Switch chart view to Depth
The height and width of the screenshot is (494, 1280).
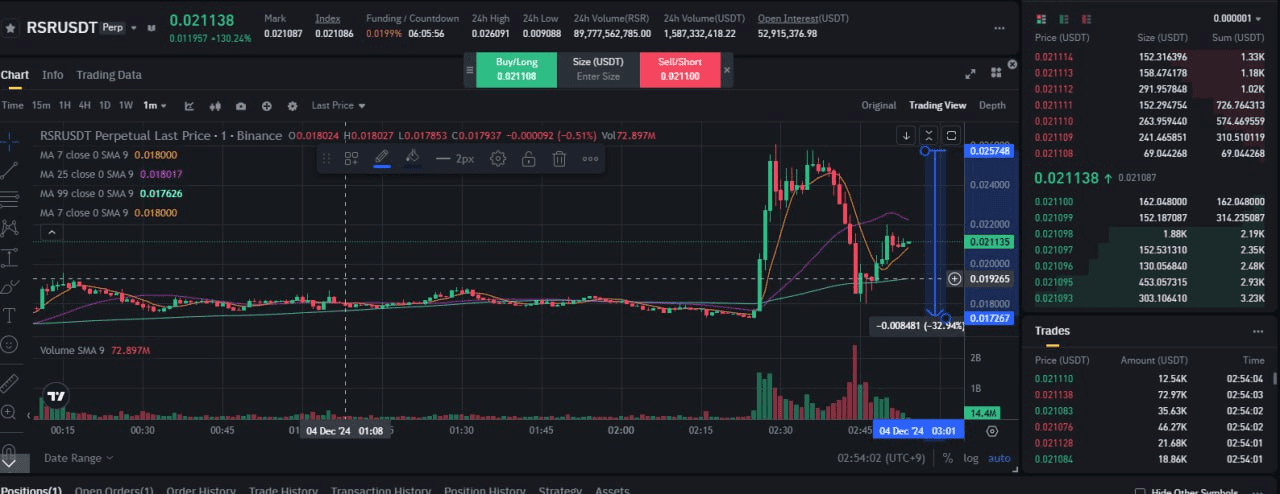(x=992, y=106)
